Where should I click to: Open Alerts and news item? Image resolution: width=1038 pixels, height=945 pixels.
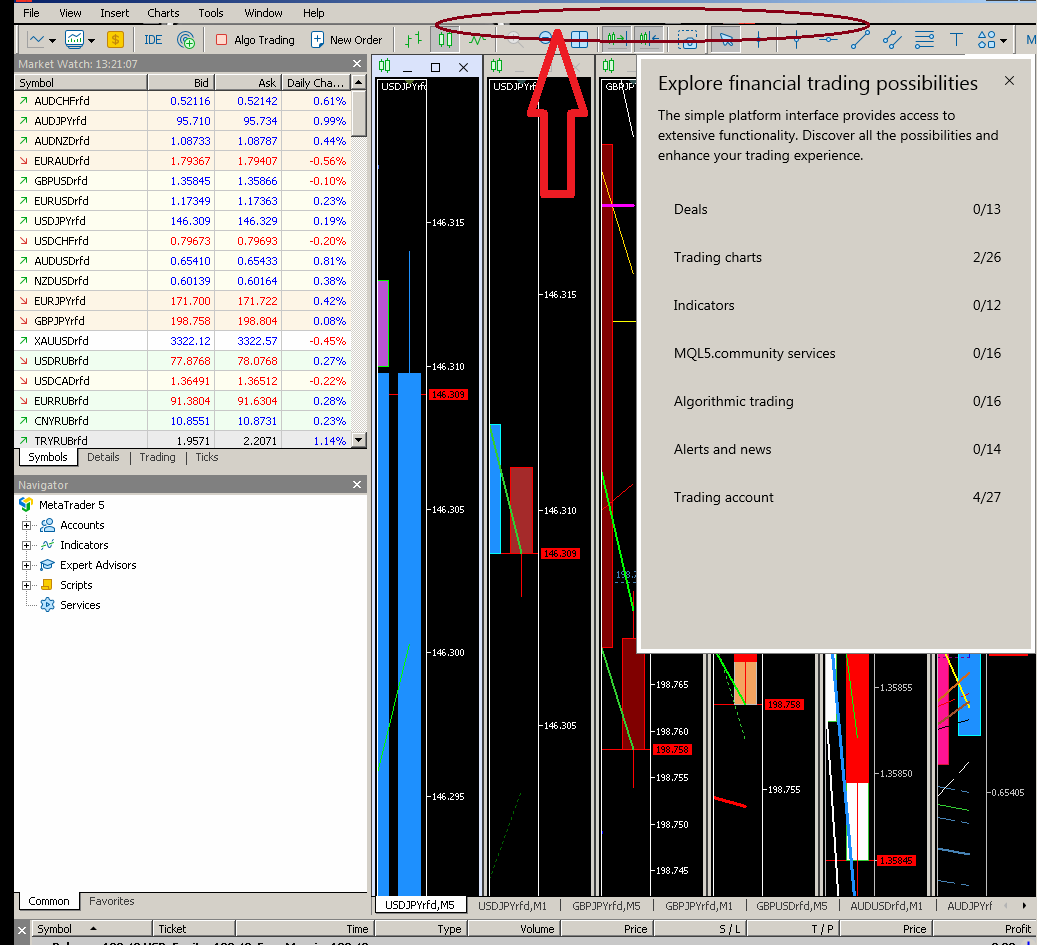pos(837,449)
